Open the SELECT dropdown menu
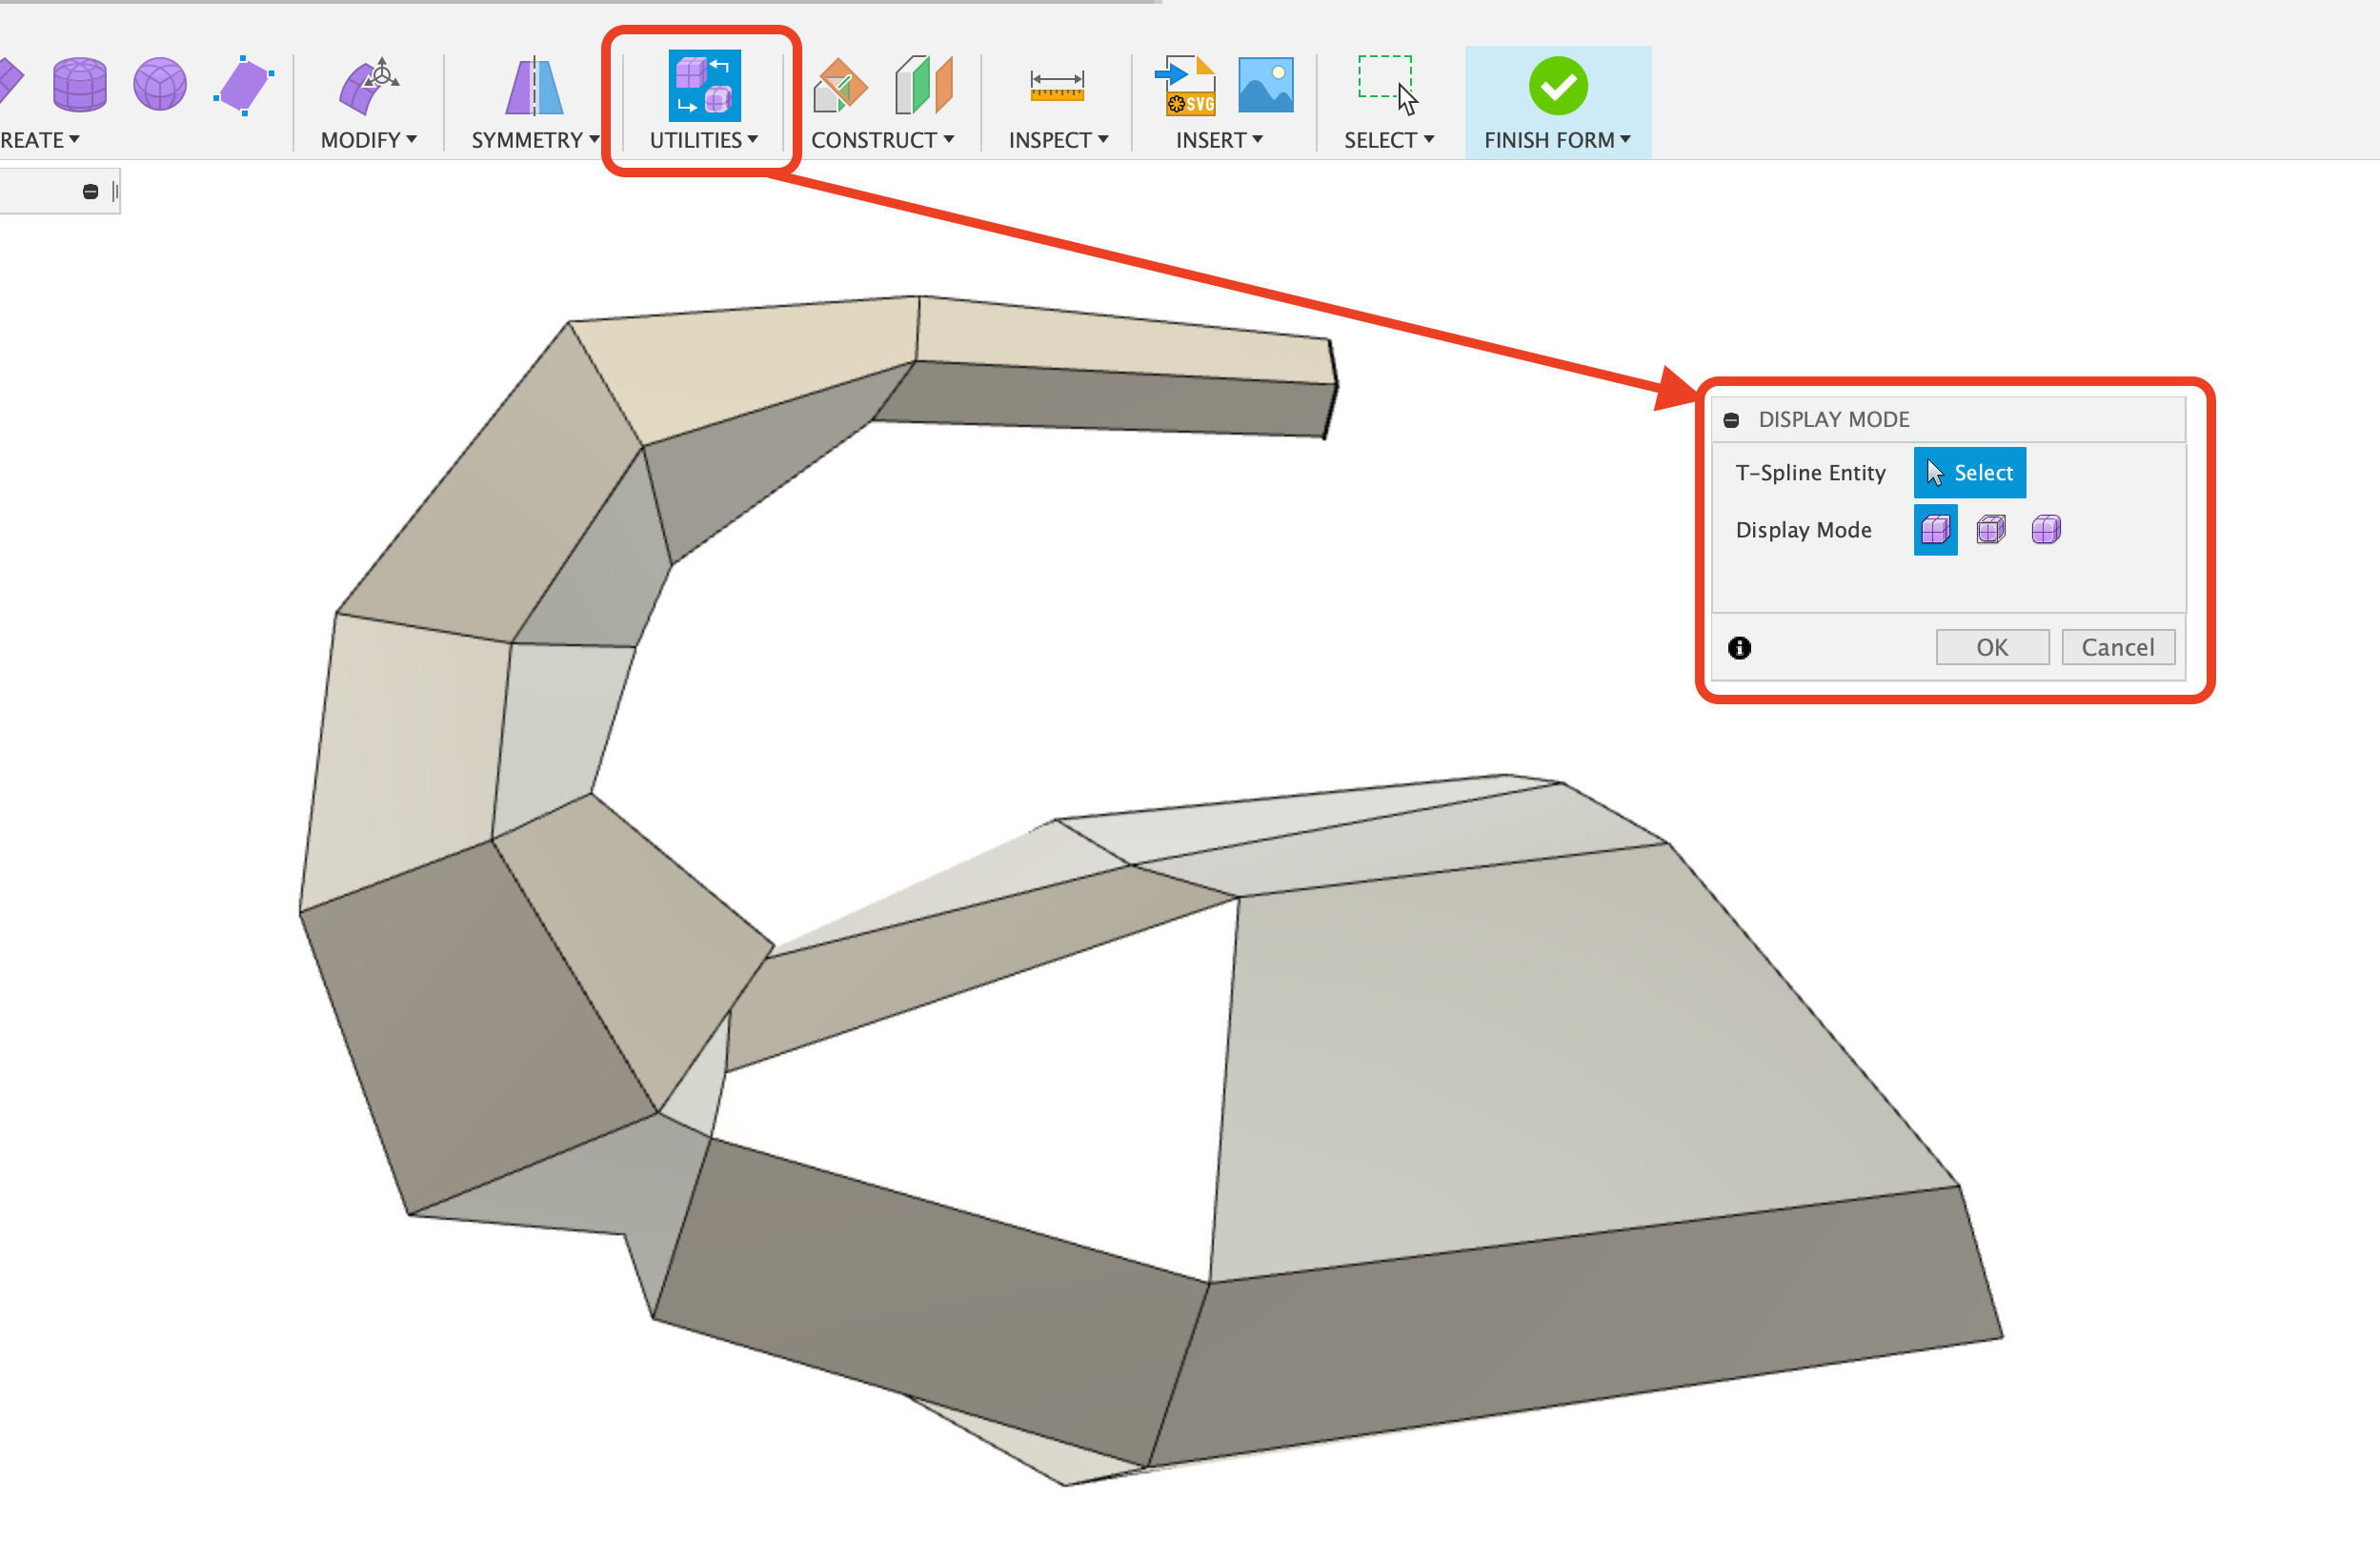 pyautogui.click(x=1389, y=140)
